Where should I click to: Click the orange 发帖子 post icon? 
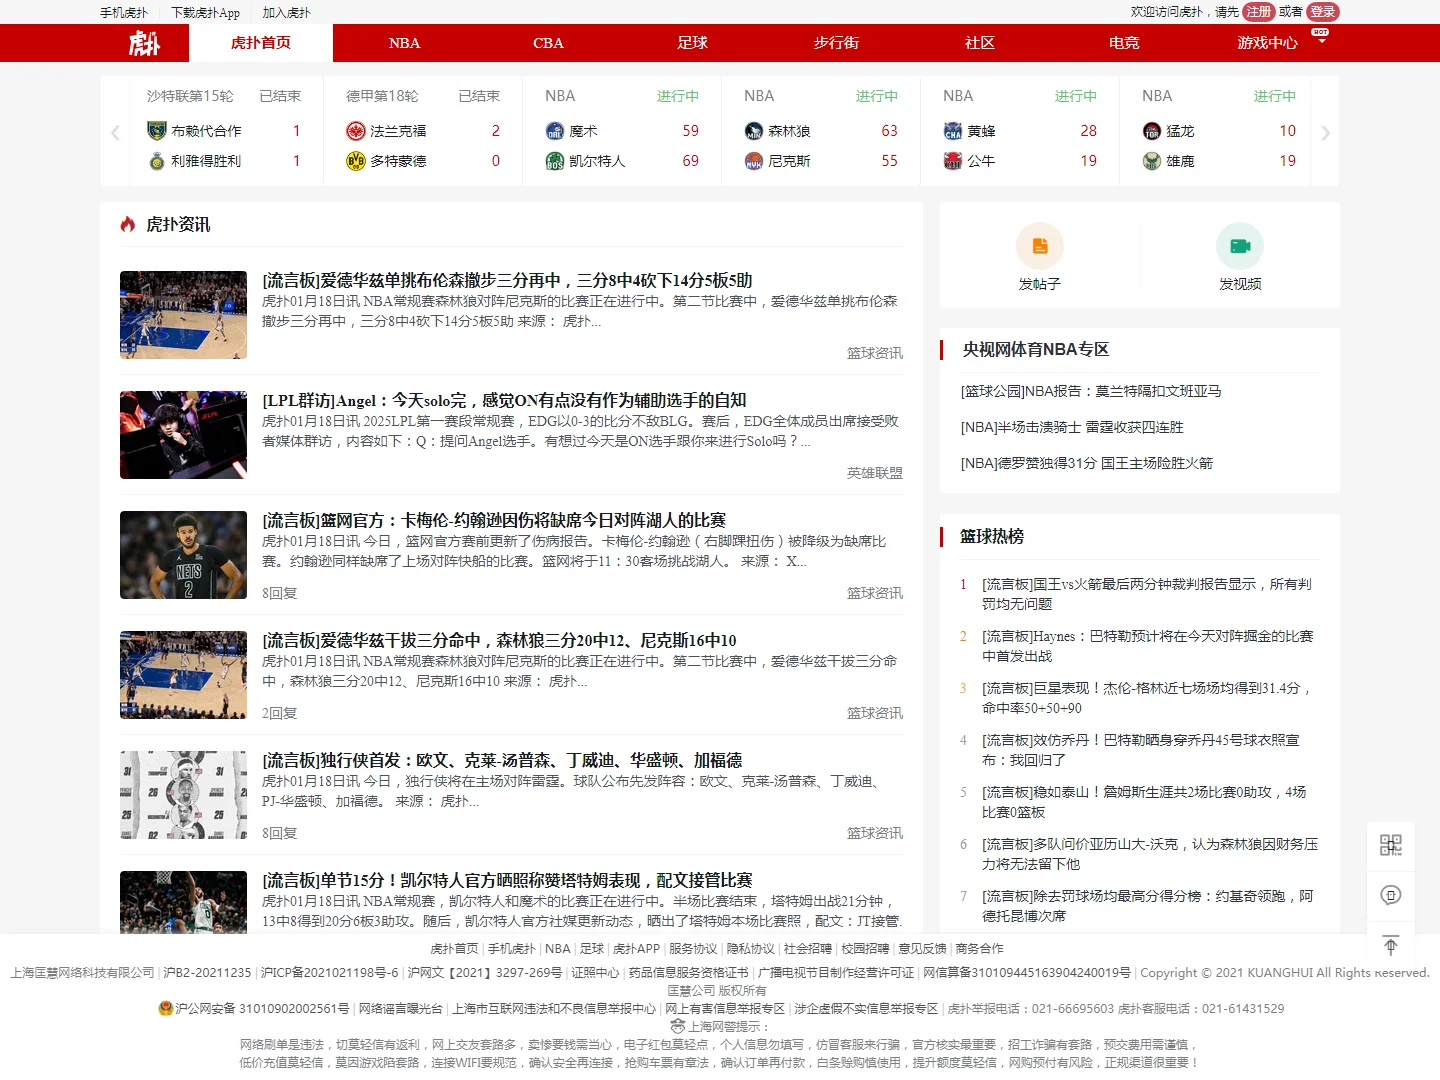(x=1040, y=246)
